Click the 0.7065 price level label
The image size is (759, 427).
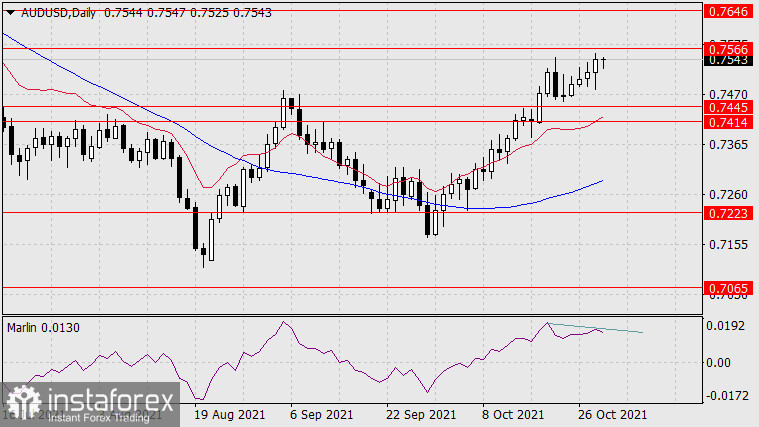coord(729,288)
